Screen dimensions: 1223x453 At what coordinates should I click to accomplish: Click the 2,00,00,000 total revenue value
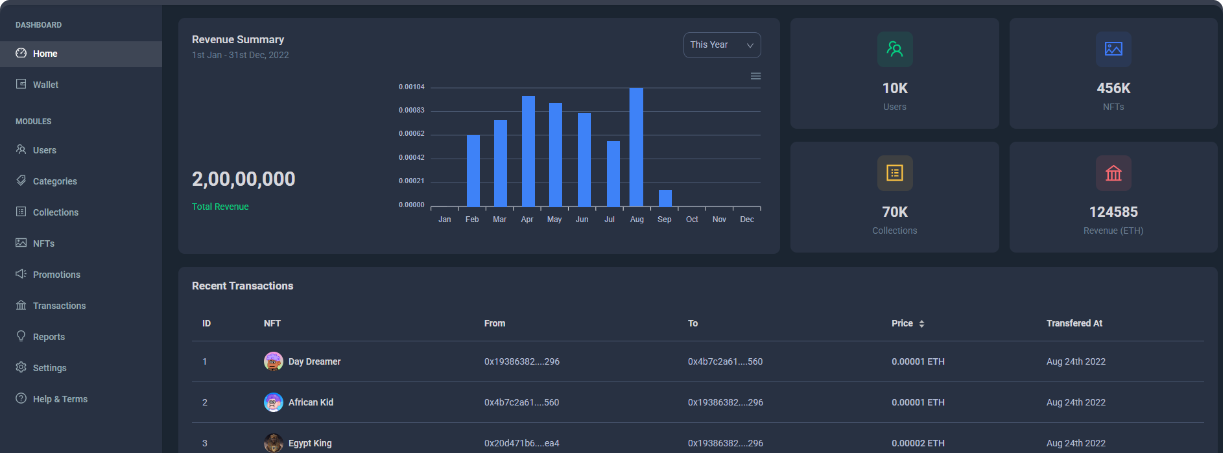(244, 180)
